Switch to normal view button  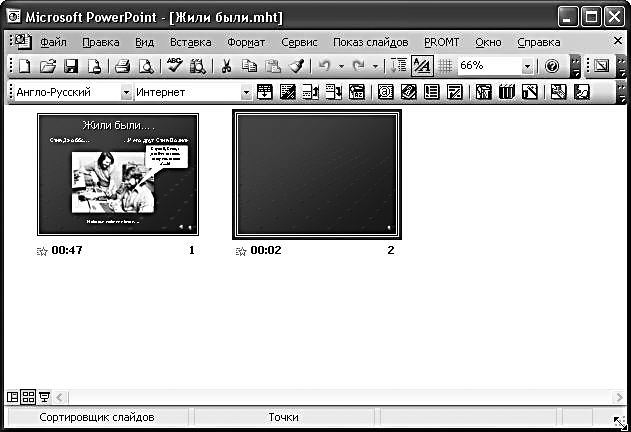(13, 397)
